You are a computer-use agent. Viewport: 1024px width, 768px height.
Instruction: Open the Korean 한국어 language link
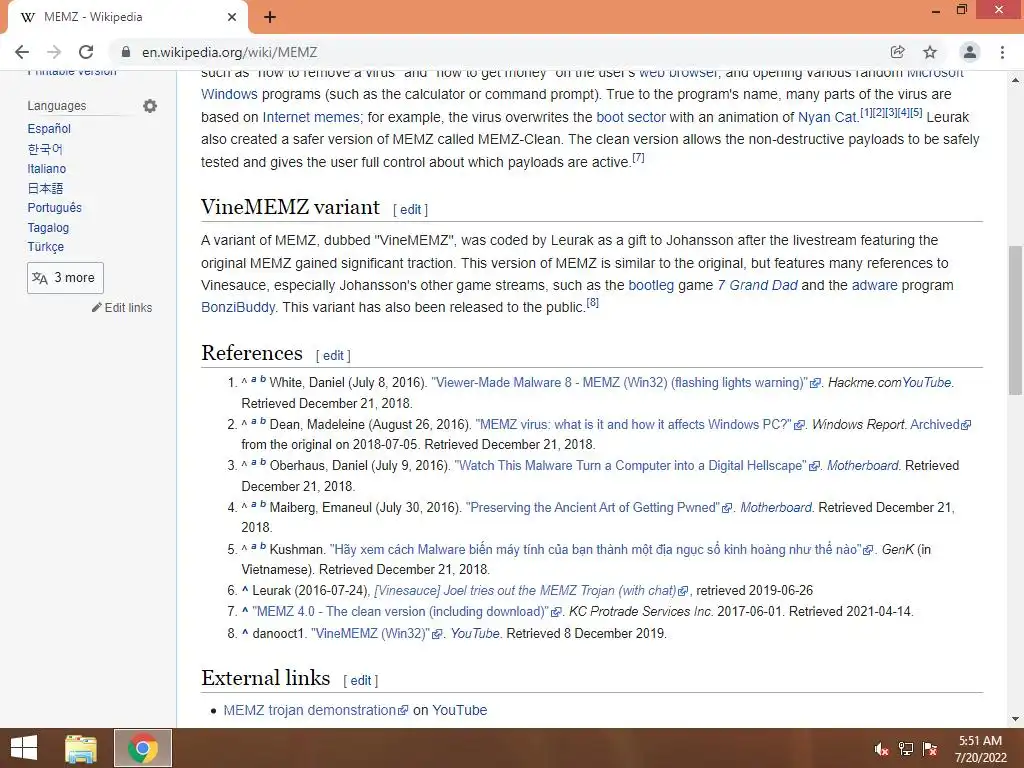[x=45, y=149]
